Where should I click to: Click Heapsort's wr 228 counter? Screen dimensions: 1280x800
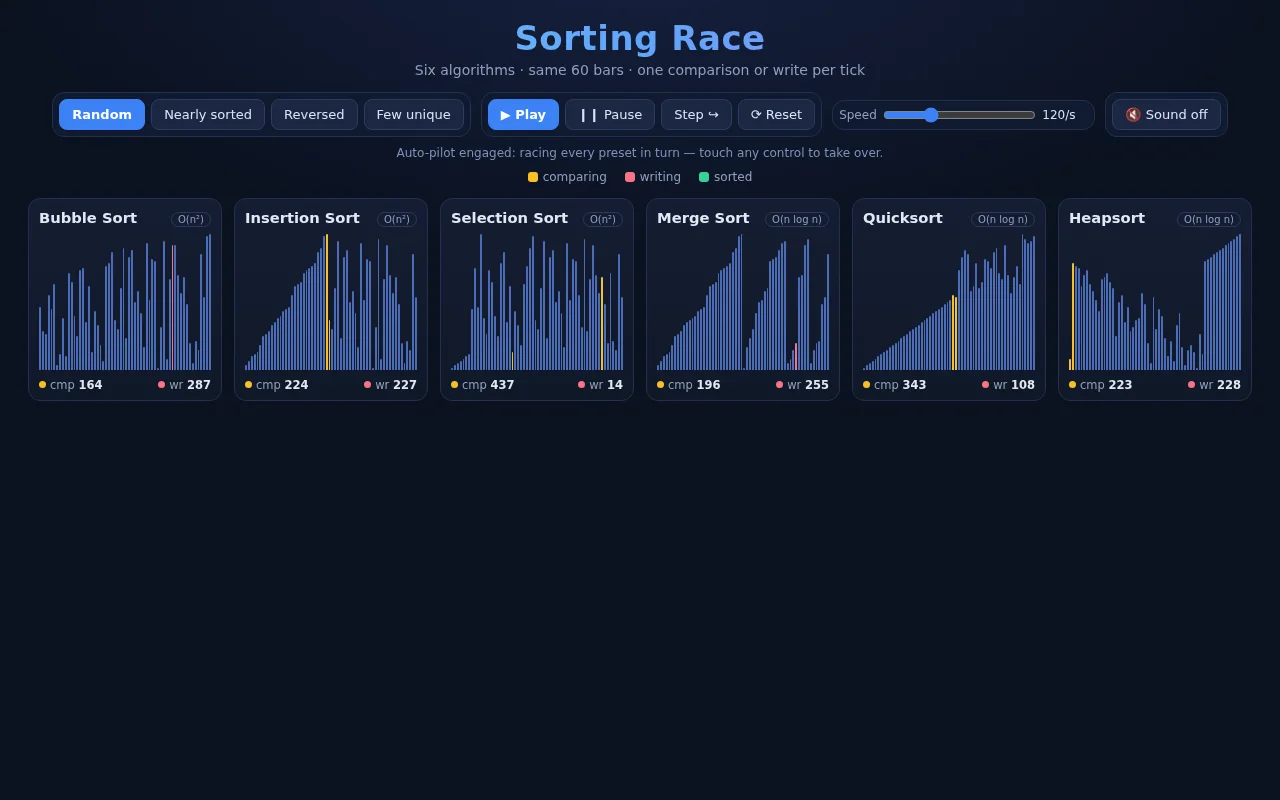(1215, 385)
